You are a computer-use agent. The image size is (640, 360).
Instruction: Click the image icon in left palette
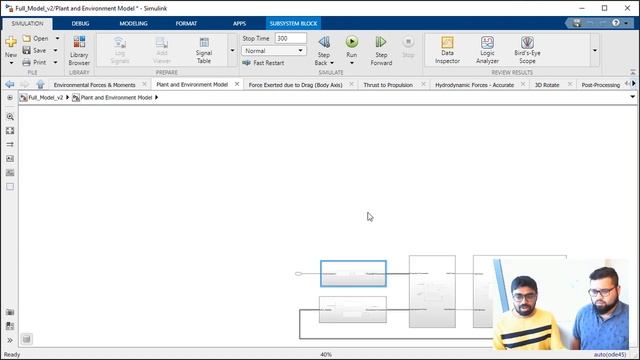[10, 173]
